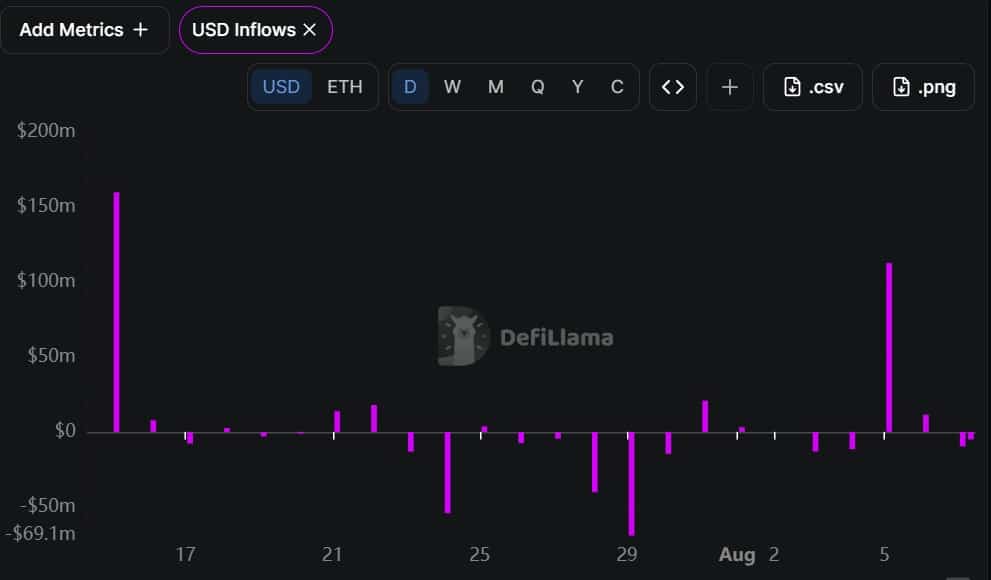The width and height of the screenshot is (991, 580).
Task: Open the Add Metrics dropdown
Action: [85, 30]
